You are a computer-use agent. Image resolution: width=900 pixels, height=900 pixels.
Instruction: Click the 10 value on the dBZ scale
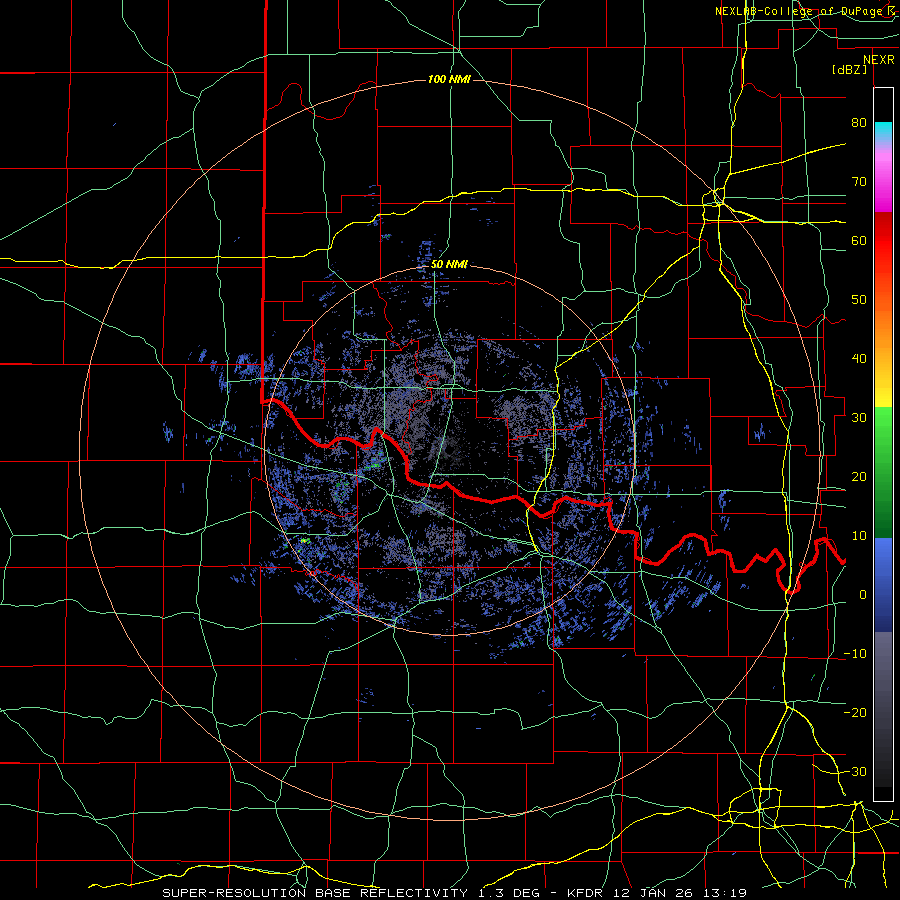(859, 536)
